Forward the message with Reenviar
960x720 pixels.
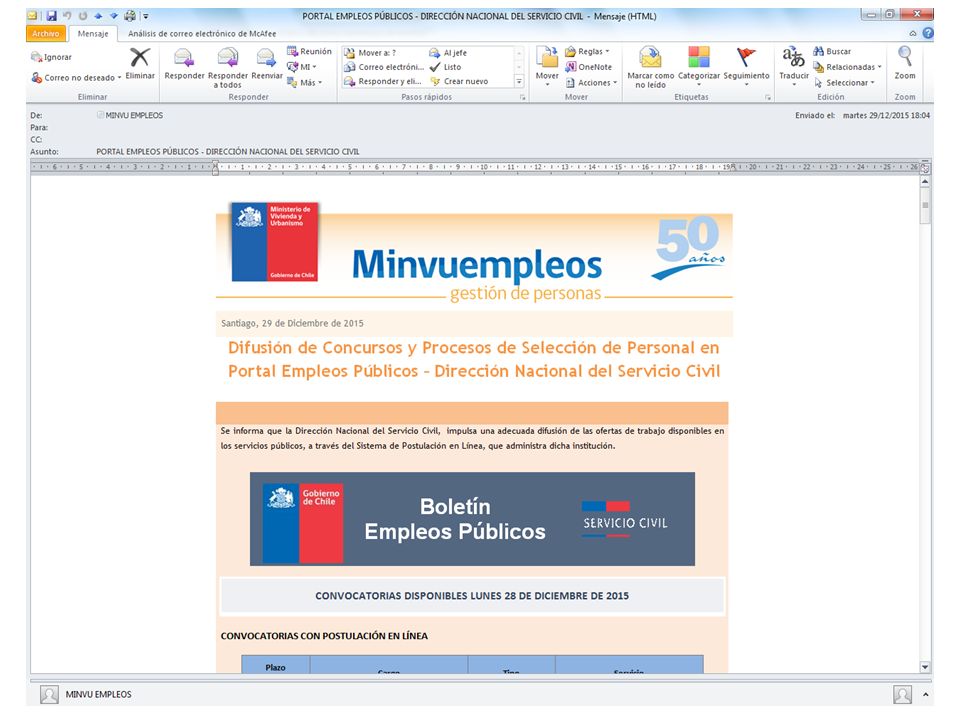point(266,64)
